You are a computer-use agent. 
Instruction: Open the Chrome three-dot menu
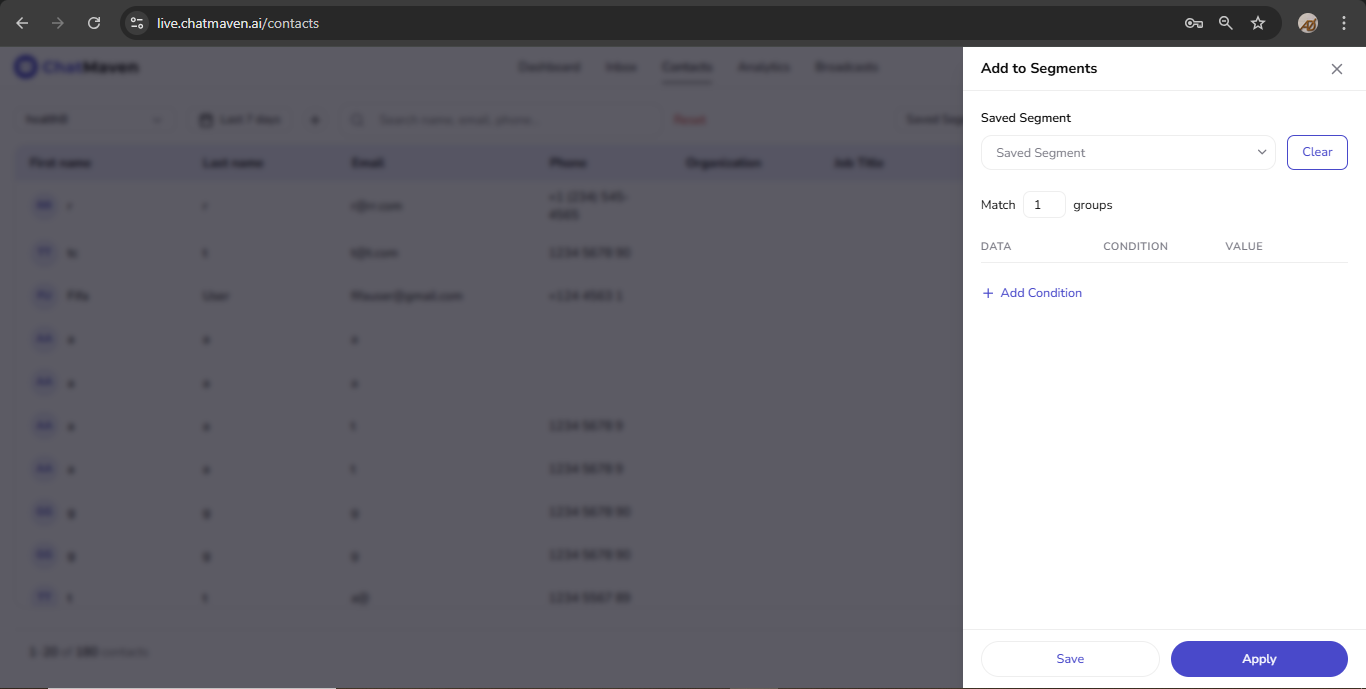point(1344,23)
